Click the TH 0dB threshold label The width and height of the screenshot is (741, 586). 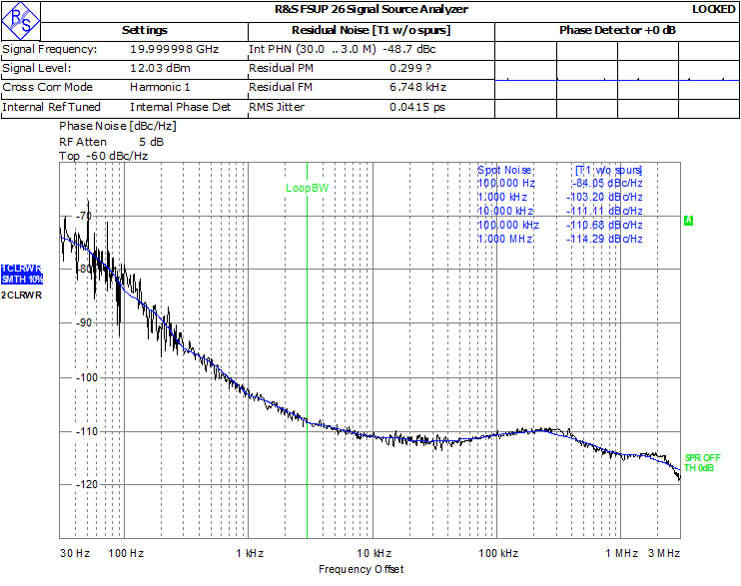click(x=699, y=468)
